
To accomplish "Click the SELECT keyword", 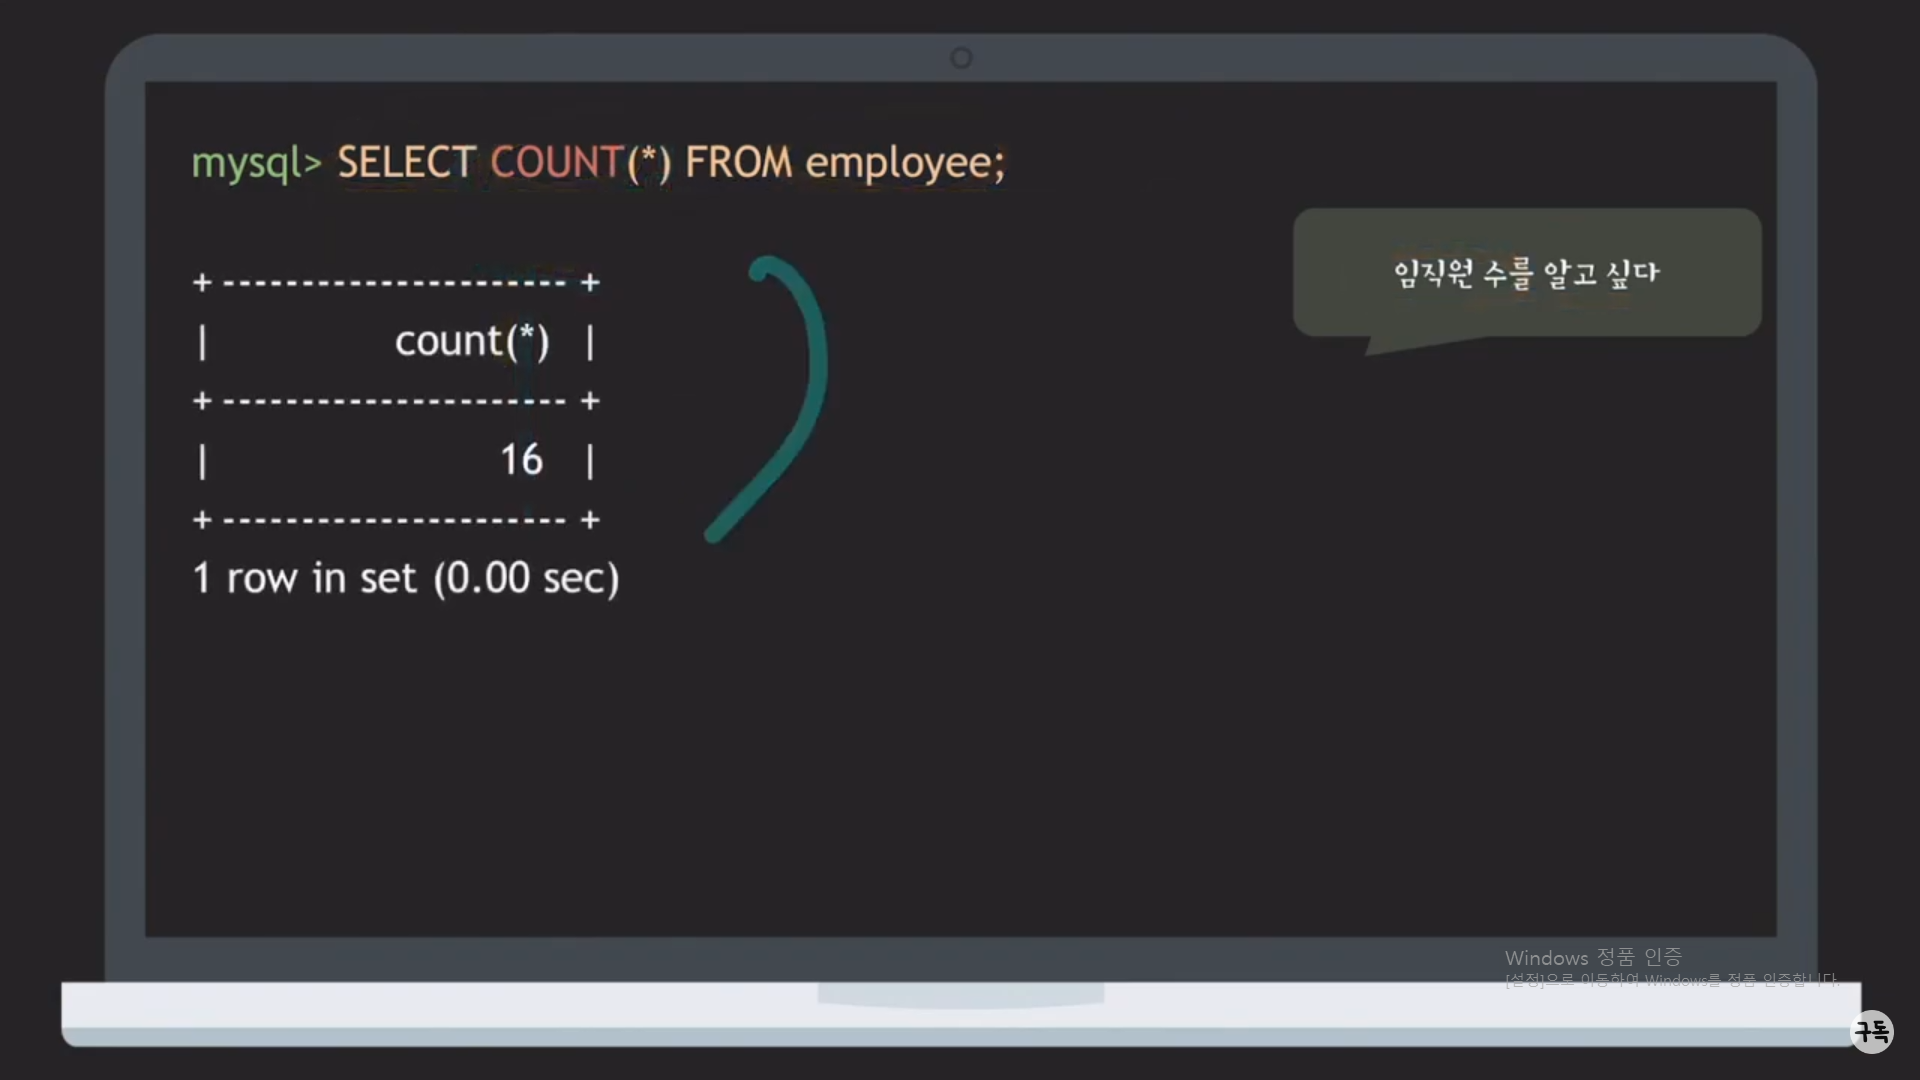I will pos(405,163).
